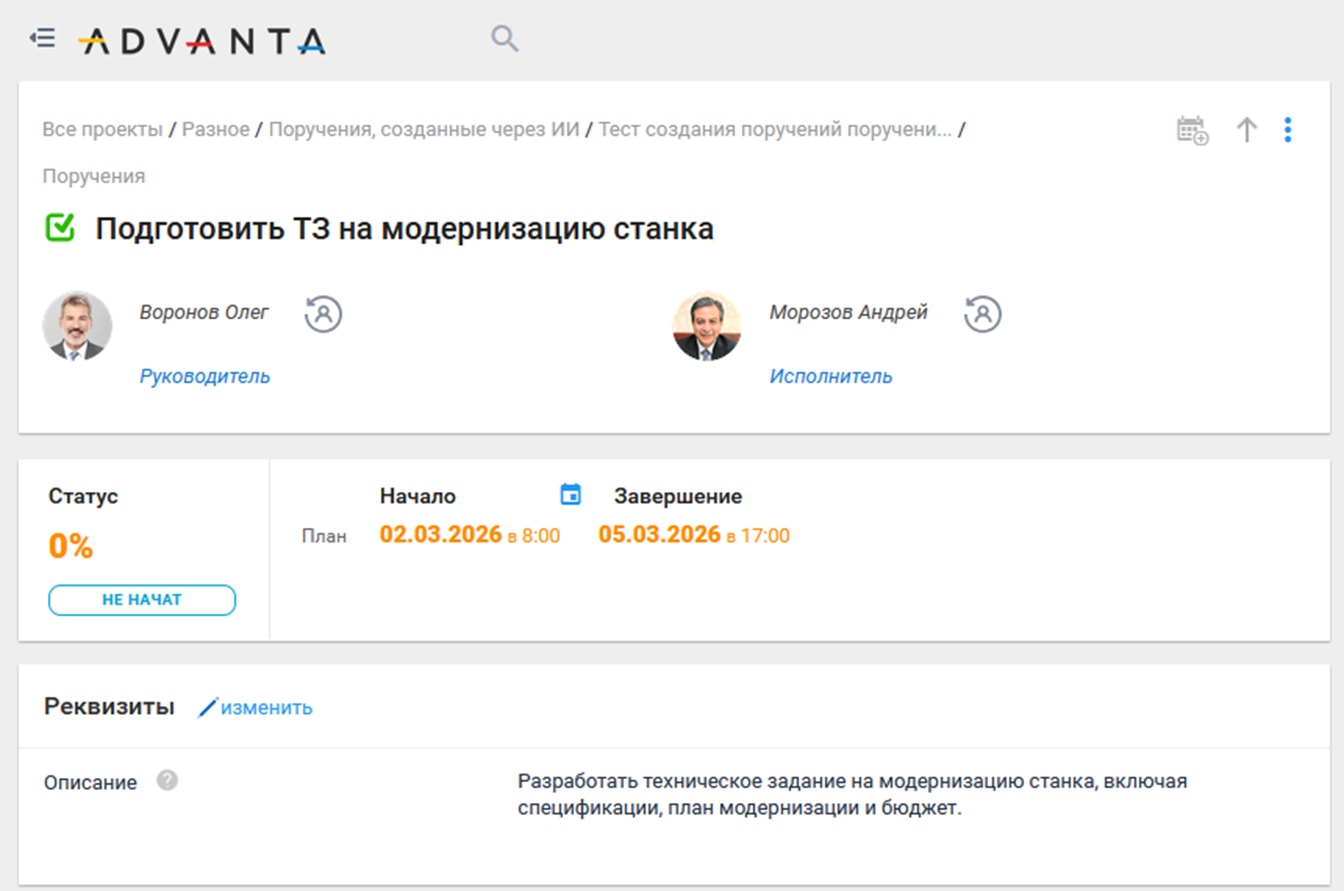Go up one level with arrow icon
Image resolution: width=1344 pixels, height=891 pixels.
click(1246, 130)
